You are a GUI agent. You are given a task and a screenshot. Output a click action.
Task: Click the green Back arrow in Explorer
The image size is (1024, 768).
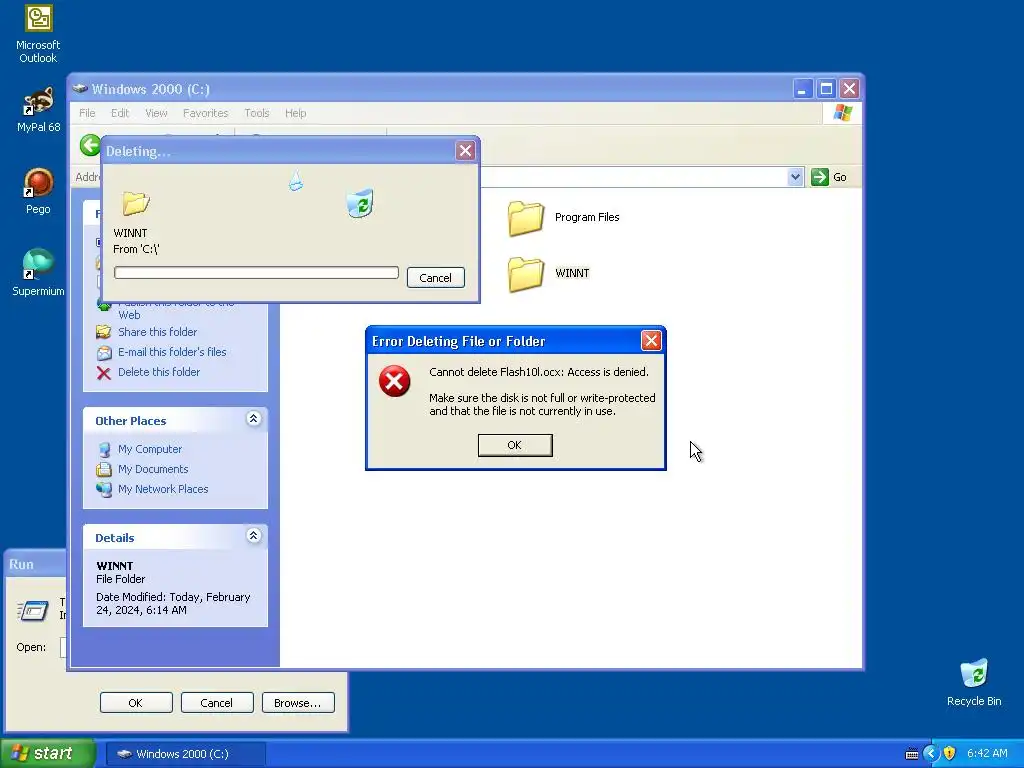click(x=90, y=145)
